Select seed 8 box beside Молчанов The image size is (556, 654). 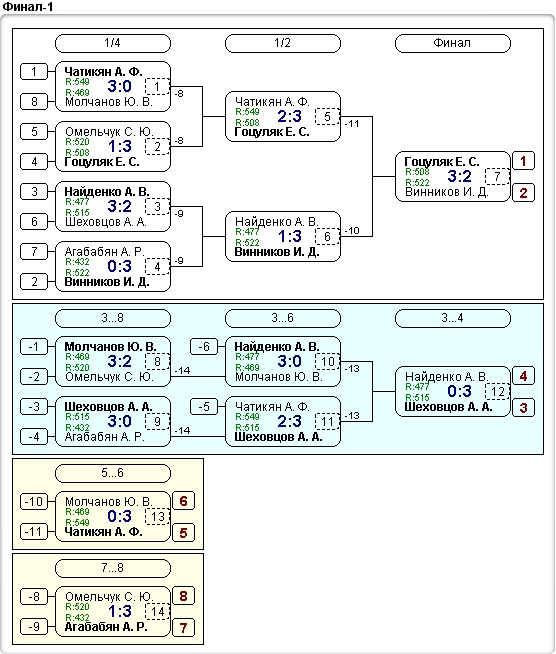[x=34, y=101]
